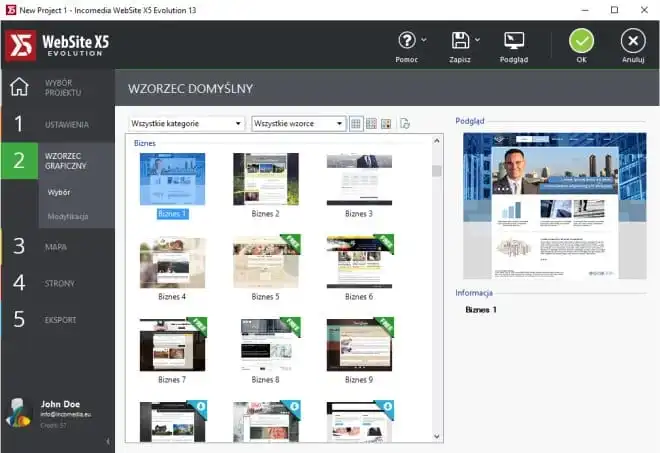Switch to small thumbnails grid view
Viewport: 660px width, 453px height.
(356, 124)
